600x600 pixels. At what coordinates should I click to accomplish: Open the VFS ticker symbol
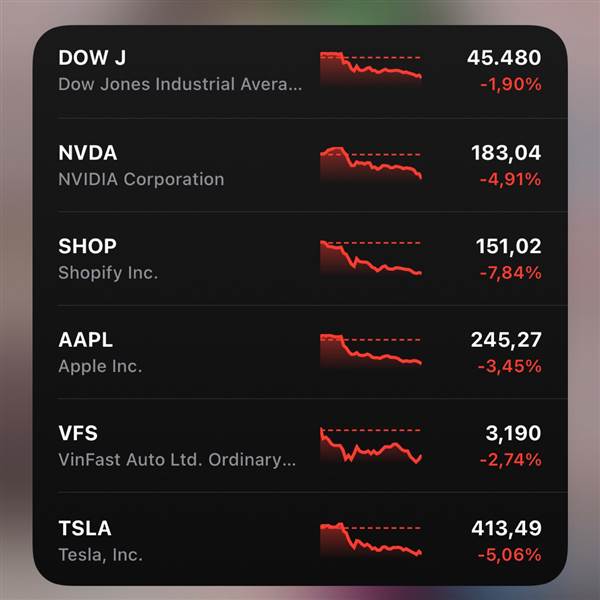click(78, 434)
